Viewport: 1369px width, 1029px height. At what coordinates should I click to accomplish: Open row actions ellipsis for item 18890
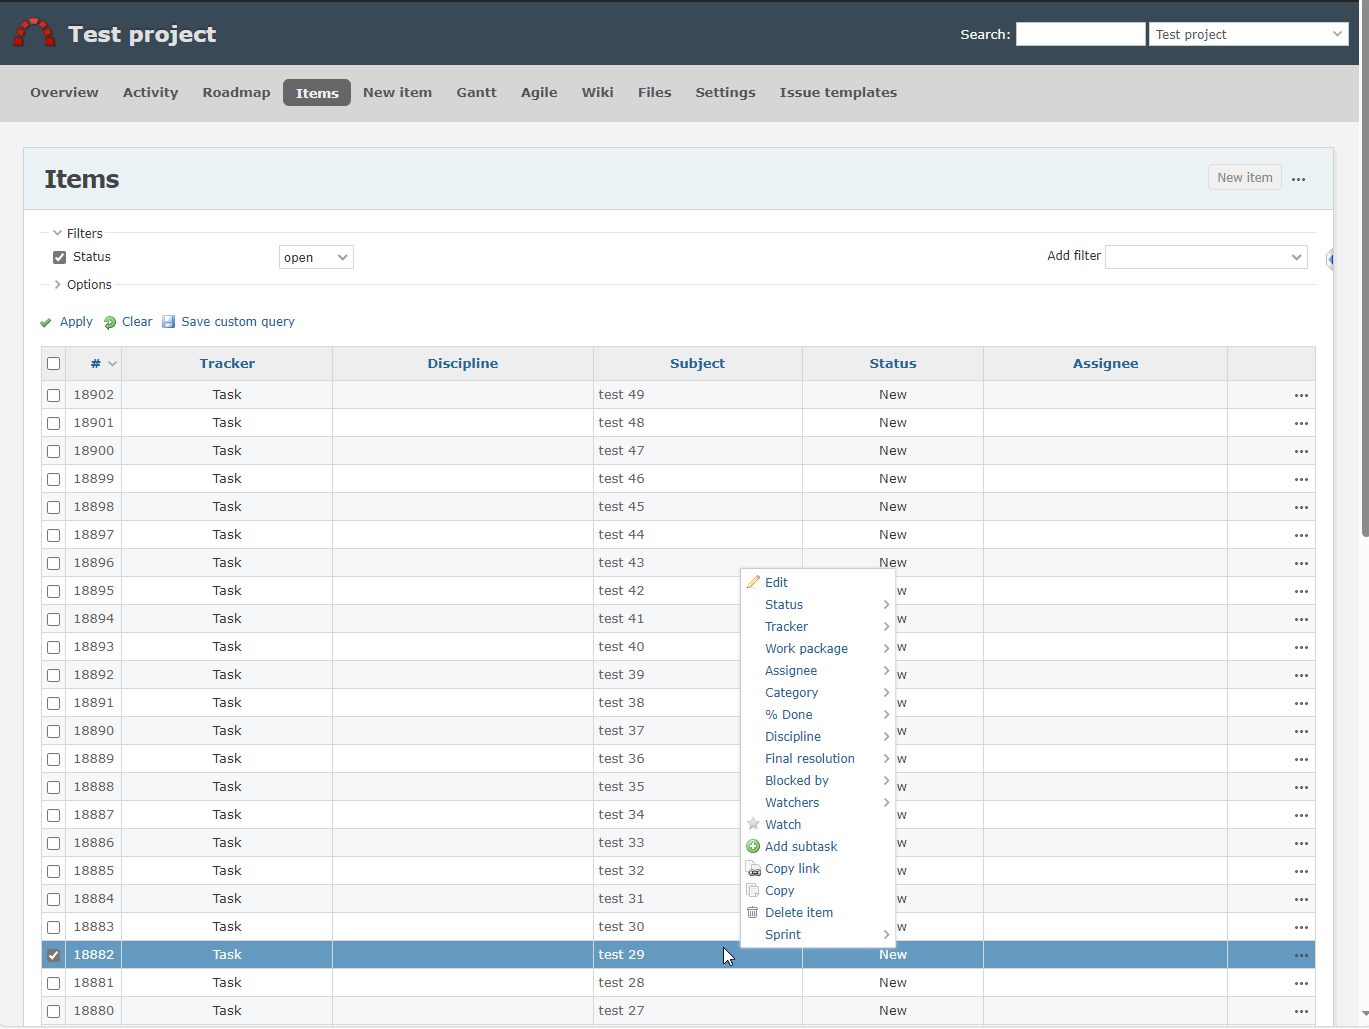click(1301, 731)
